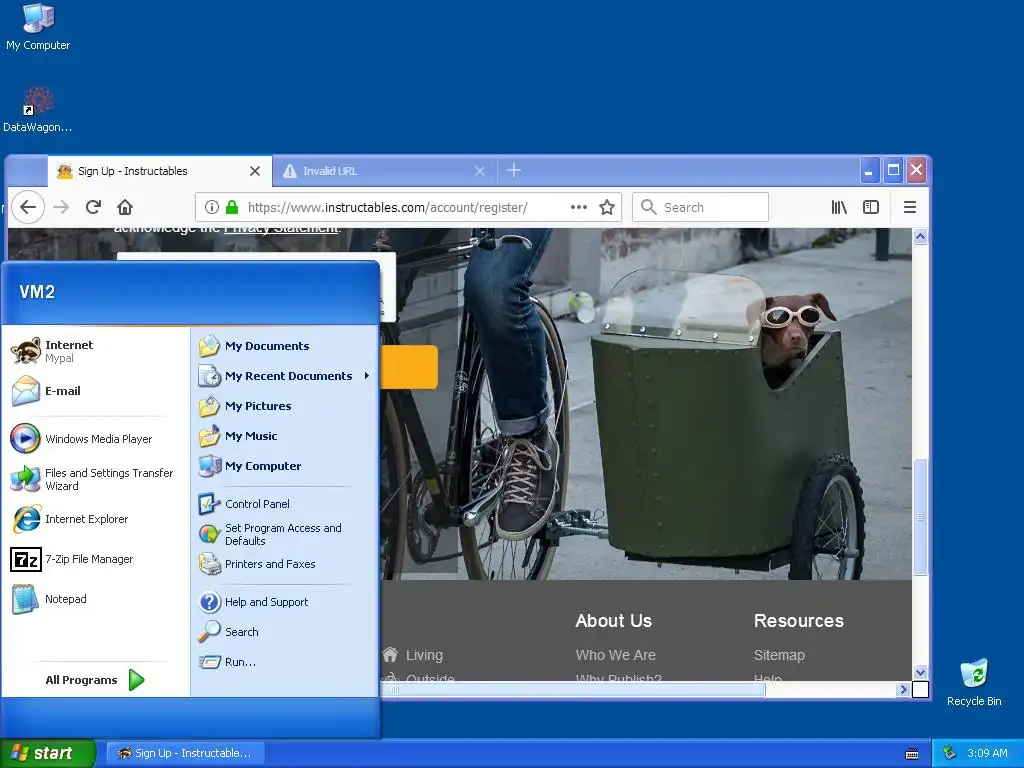This screenshot has height=768, width=1024.
Task: Toggle the browser sidebar
Action: [x=871, y=207]
